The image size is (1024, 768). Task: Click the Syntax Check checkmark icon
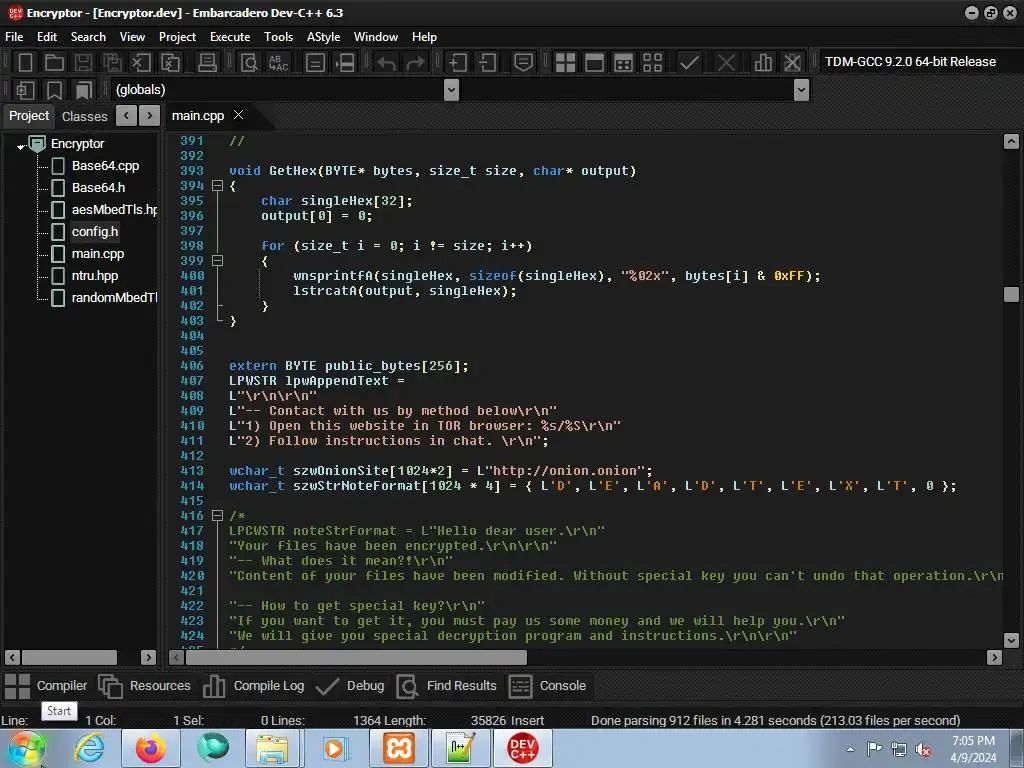tap(689, 63)
